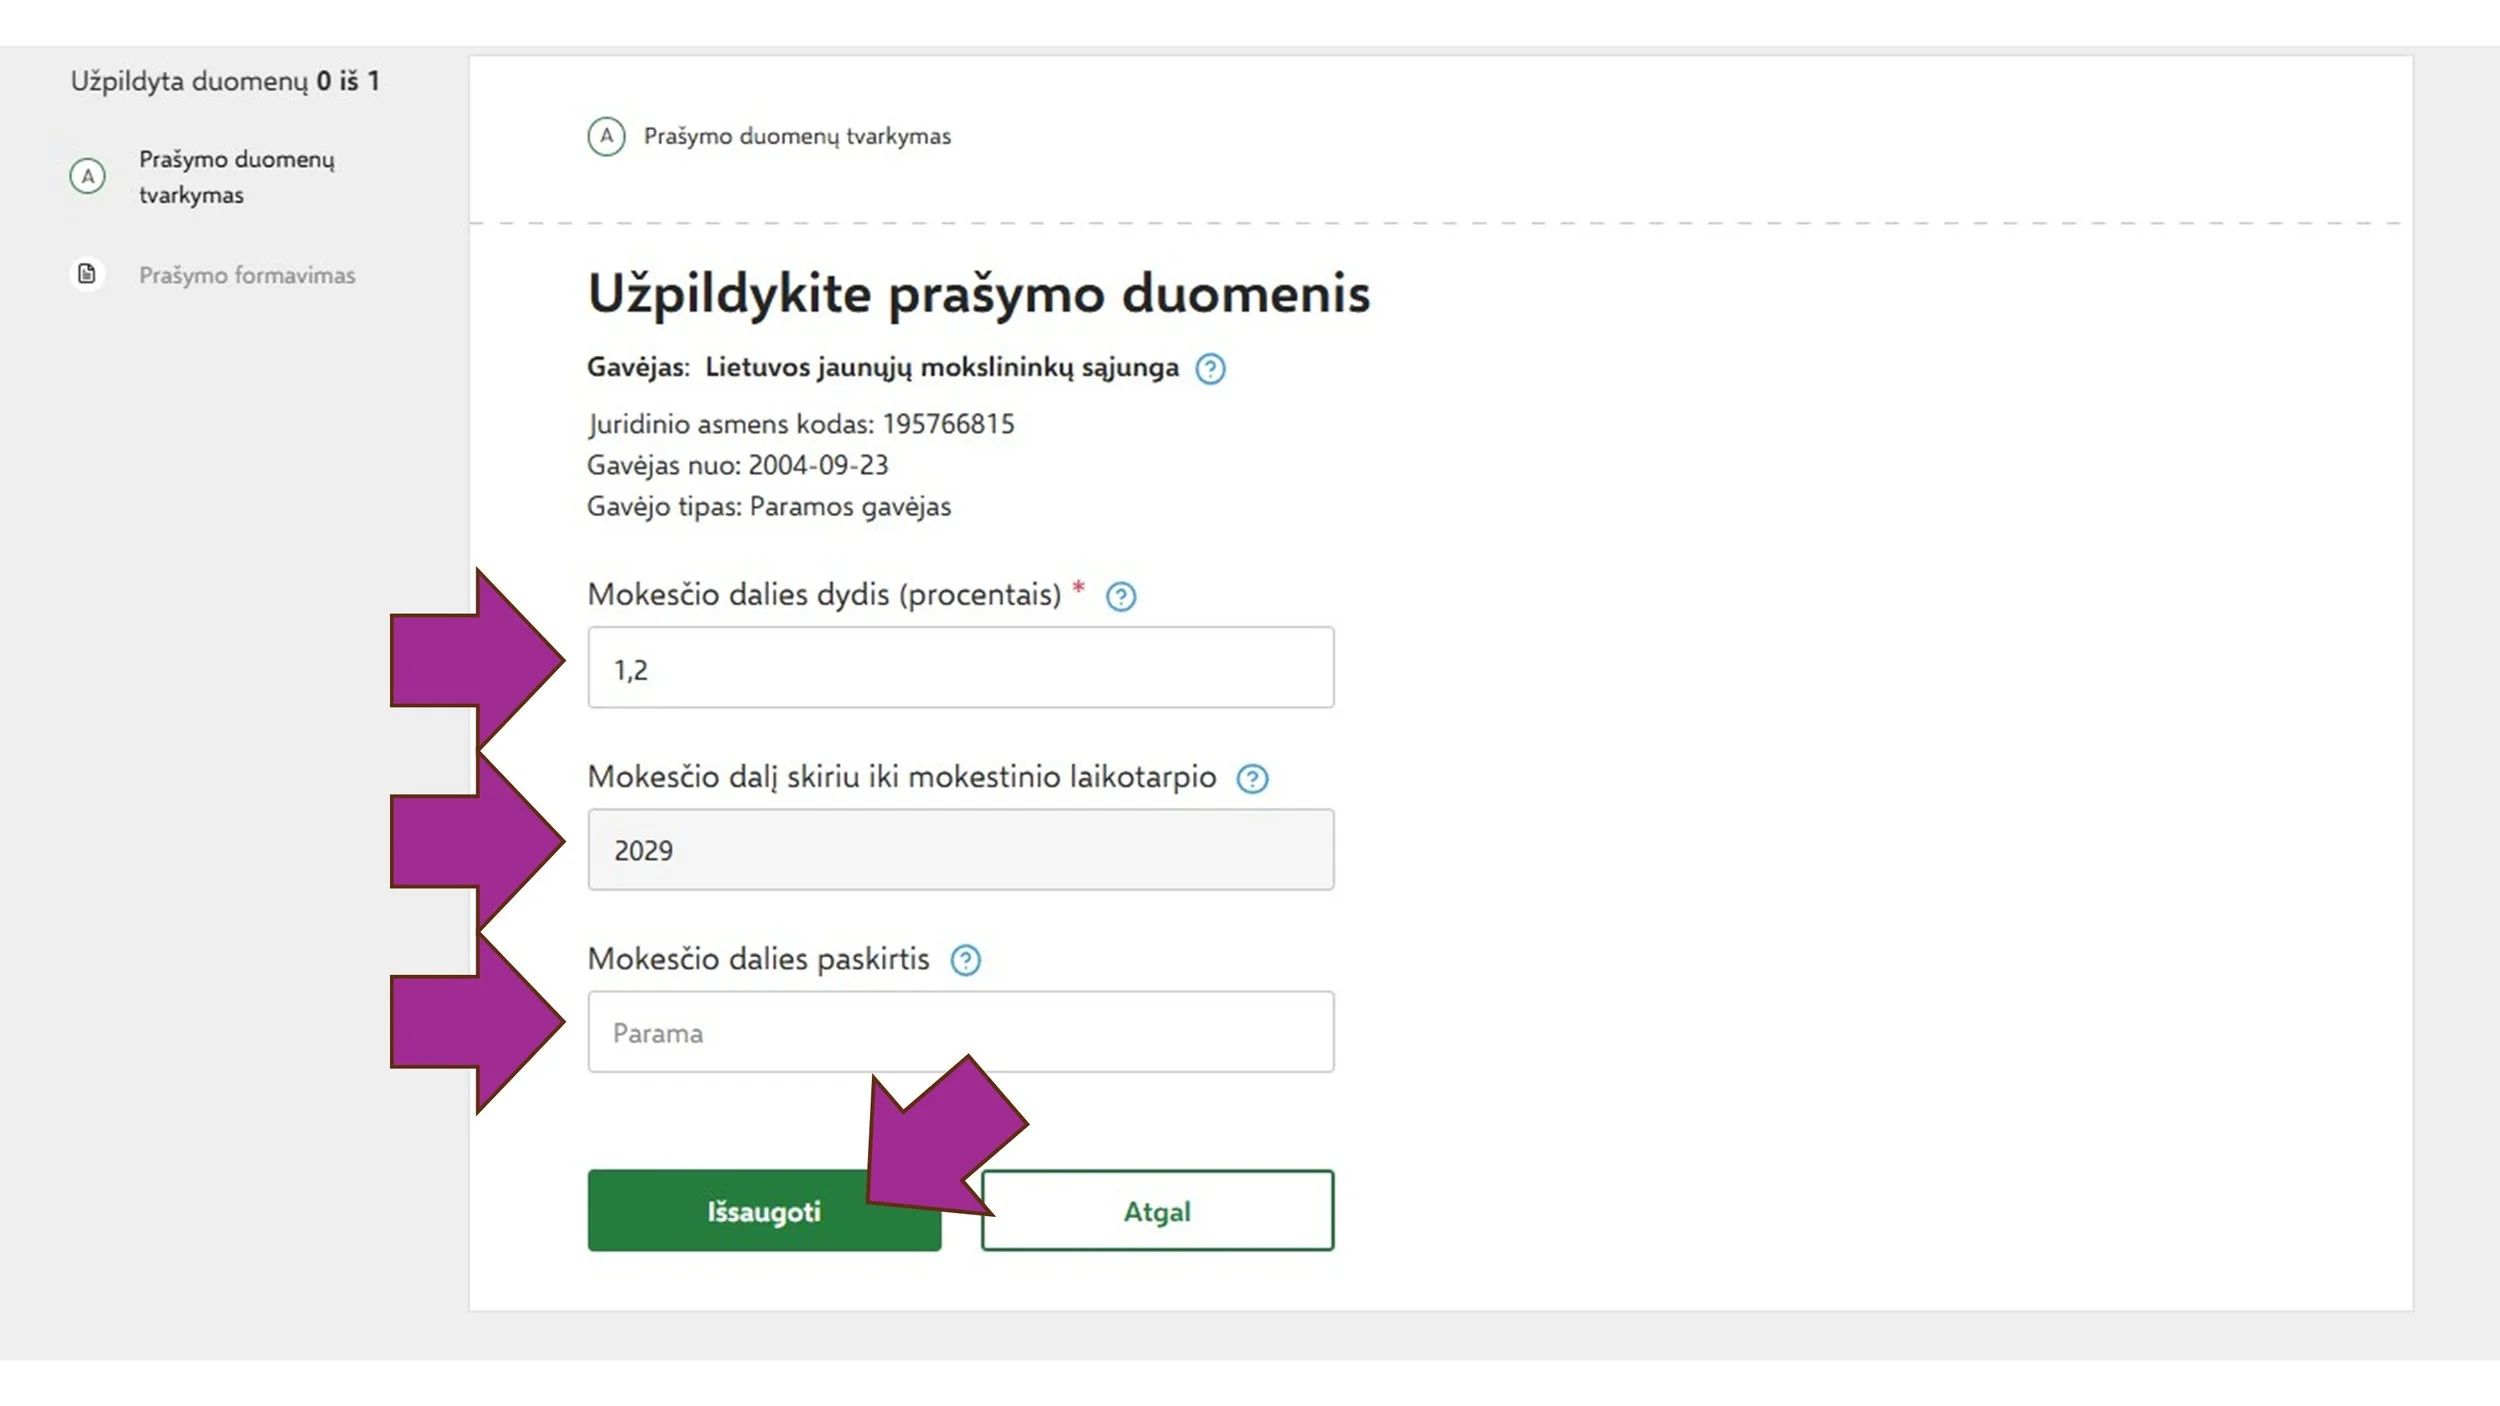
Task: Click the Juridinio asmens kodas 195766815 text
Action: pyautogui.click(x=800, y=424)
